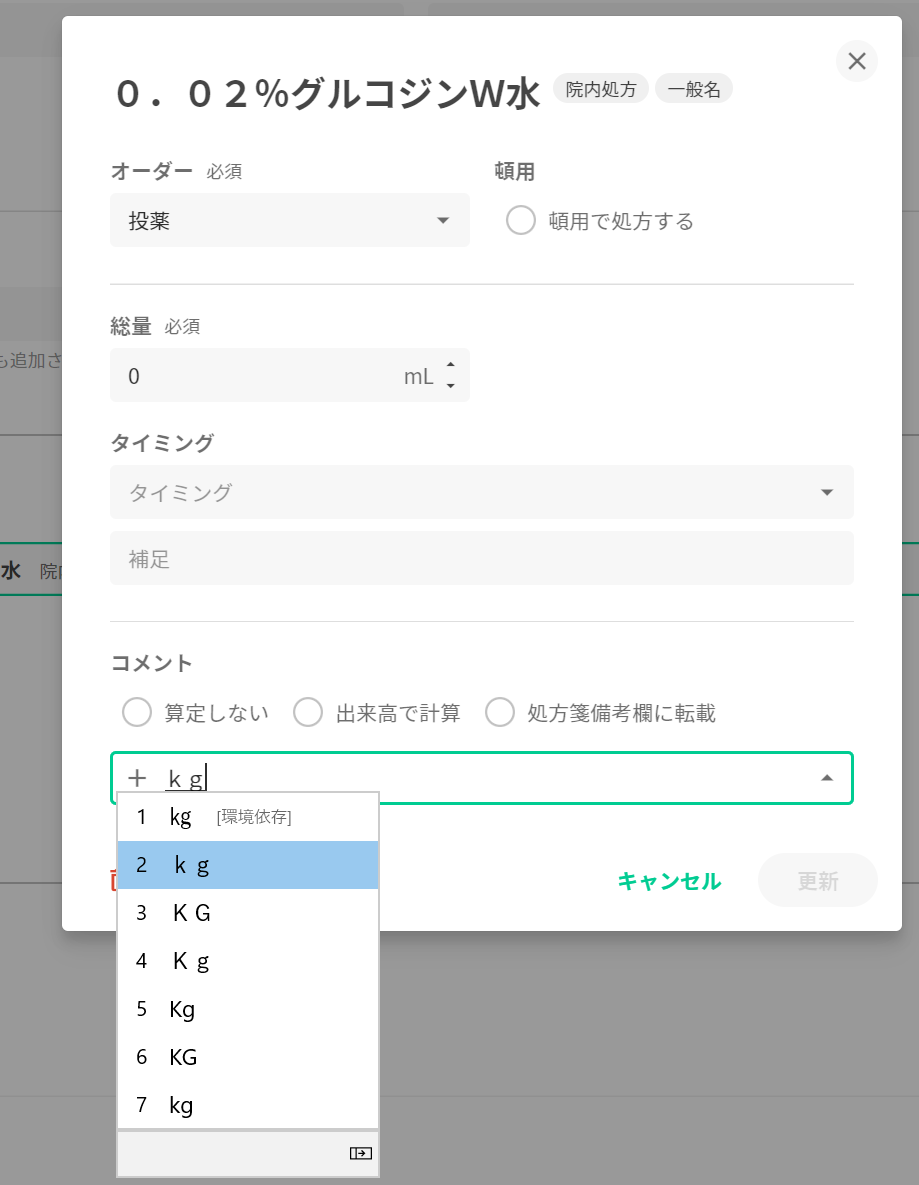The image size is (919, 1185).
Task: Click the 更新 button
Action: (x=817, y=881)
